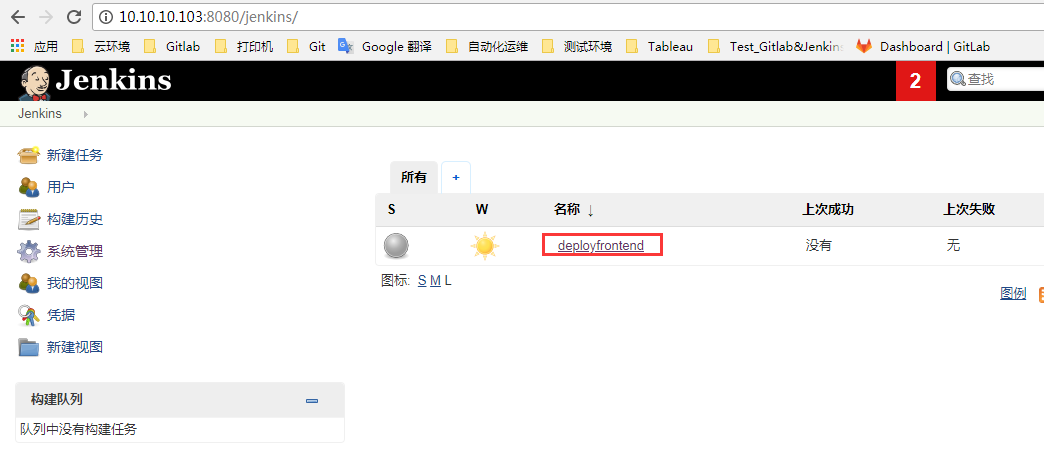
Task: Sort by the 上次失败 column header
Action: (x=969, y=210)
